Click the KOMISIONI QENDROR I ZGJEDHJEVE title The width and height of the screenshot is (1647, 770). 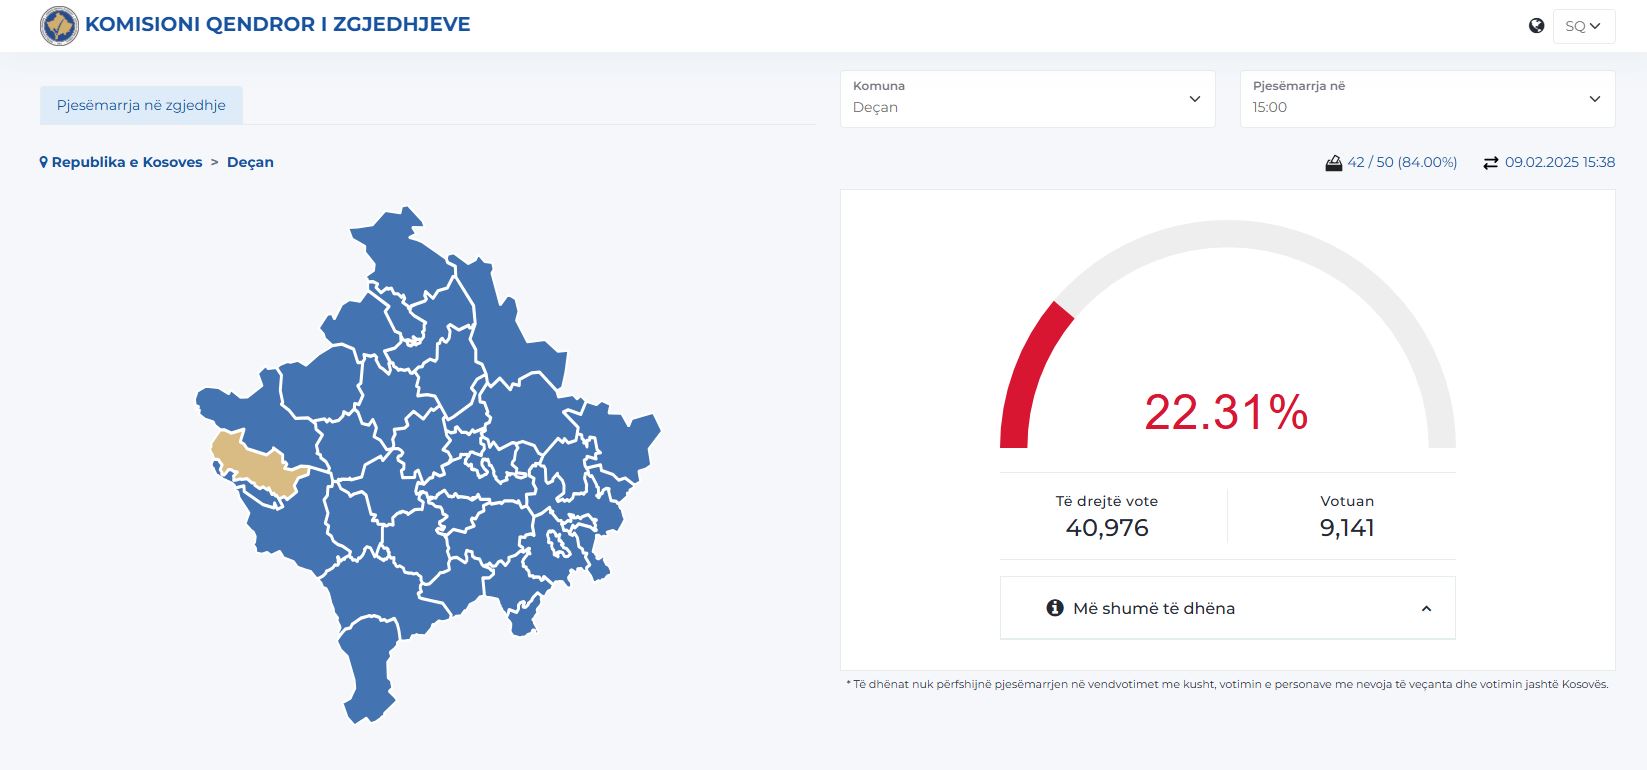point(277,25)
